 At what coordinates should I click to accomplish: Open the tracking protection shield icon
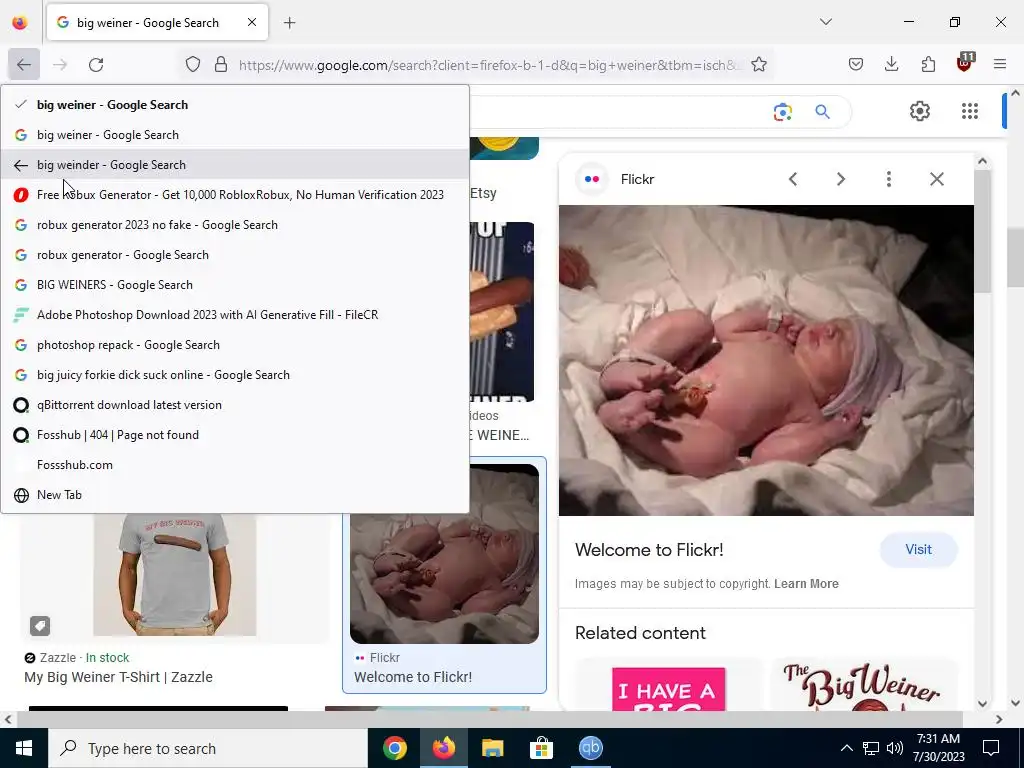[x=193, y=64]
